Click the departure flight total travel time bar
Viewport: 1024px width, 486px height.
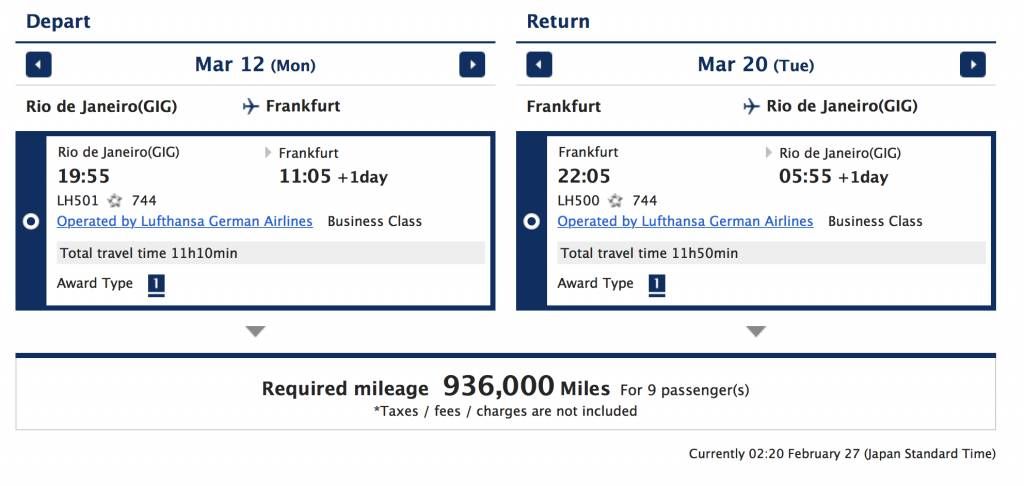pyautogui.click(x=271, y=253)
